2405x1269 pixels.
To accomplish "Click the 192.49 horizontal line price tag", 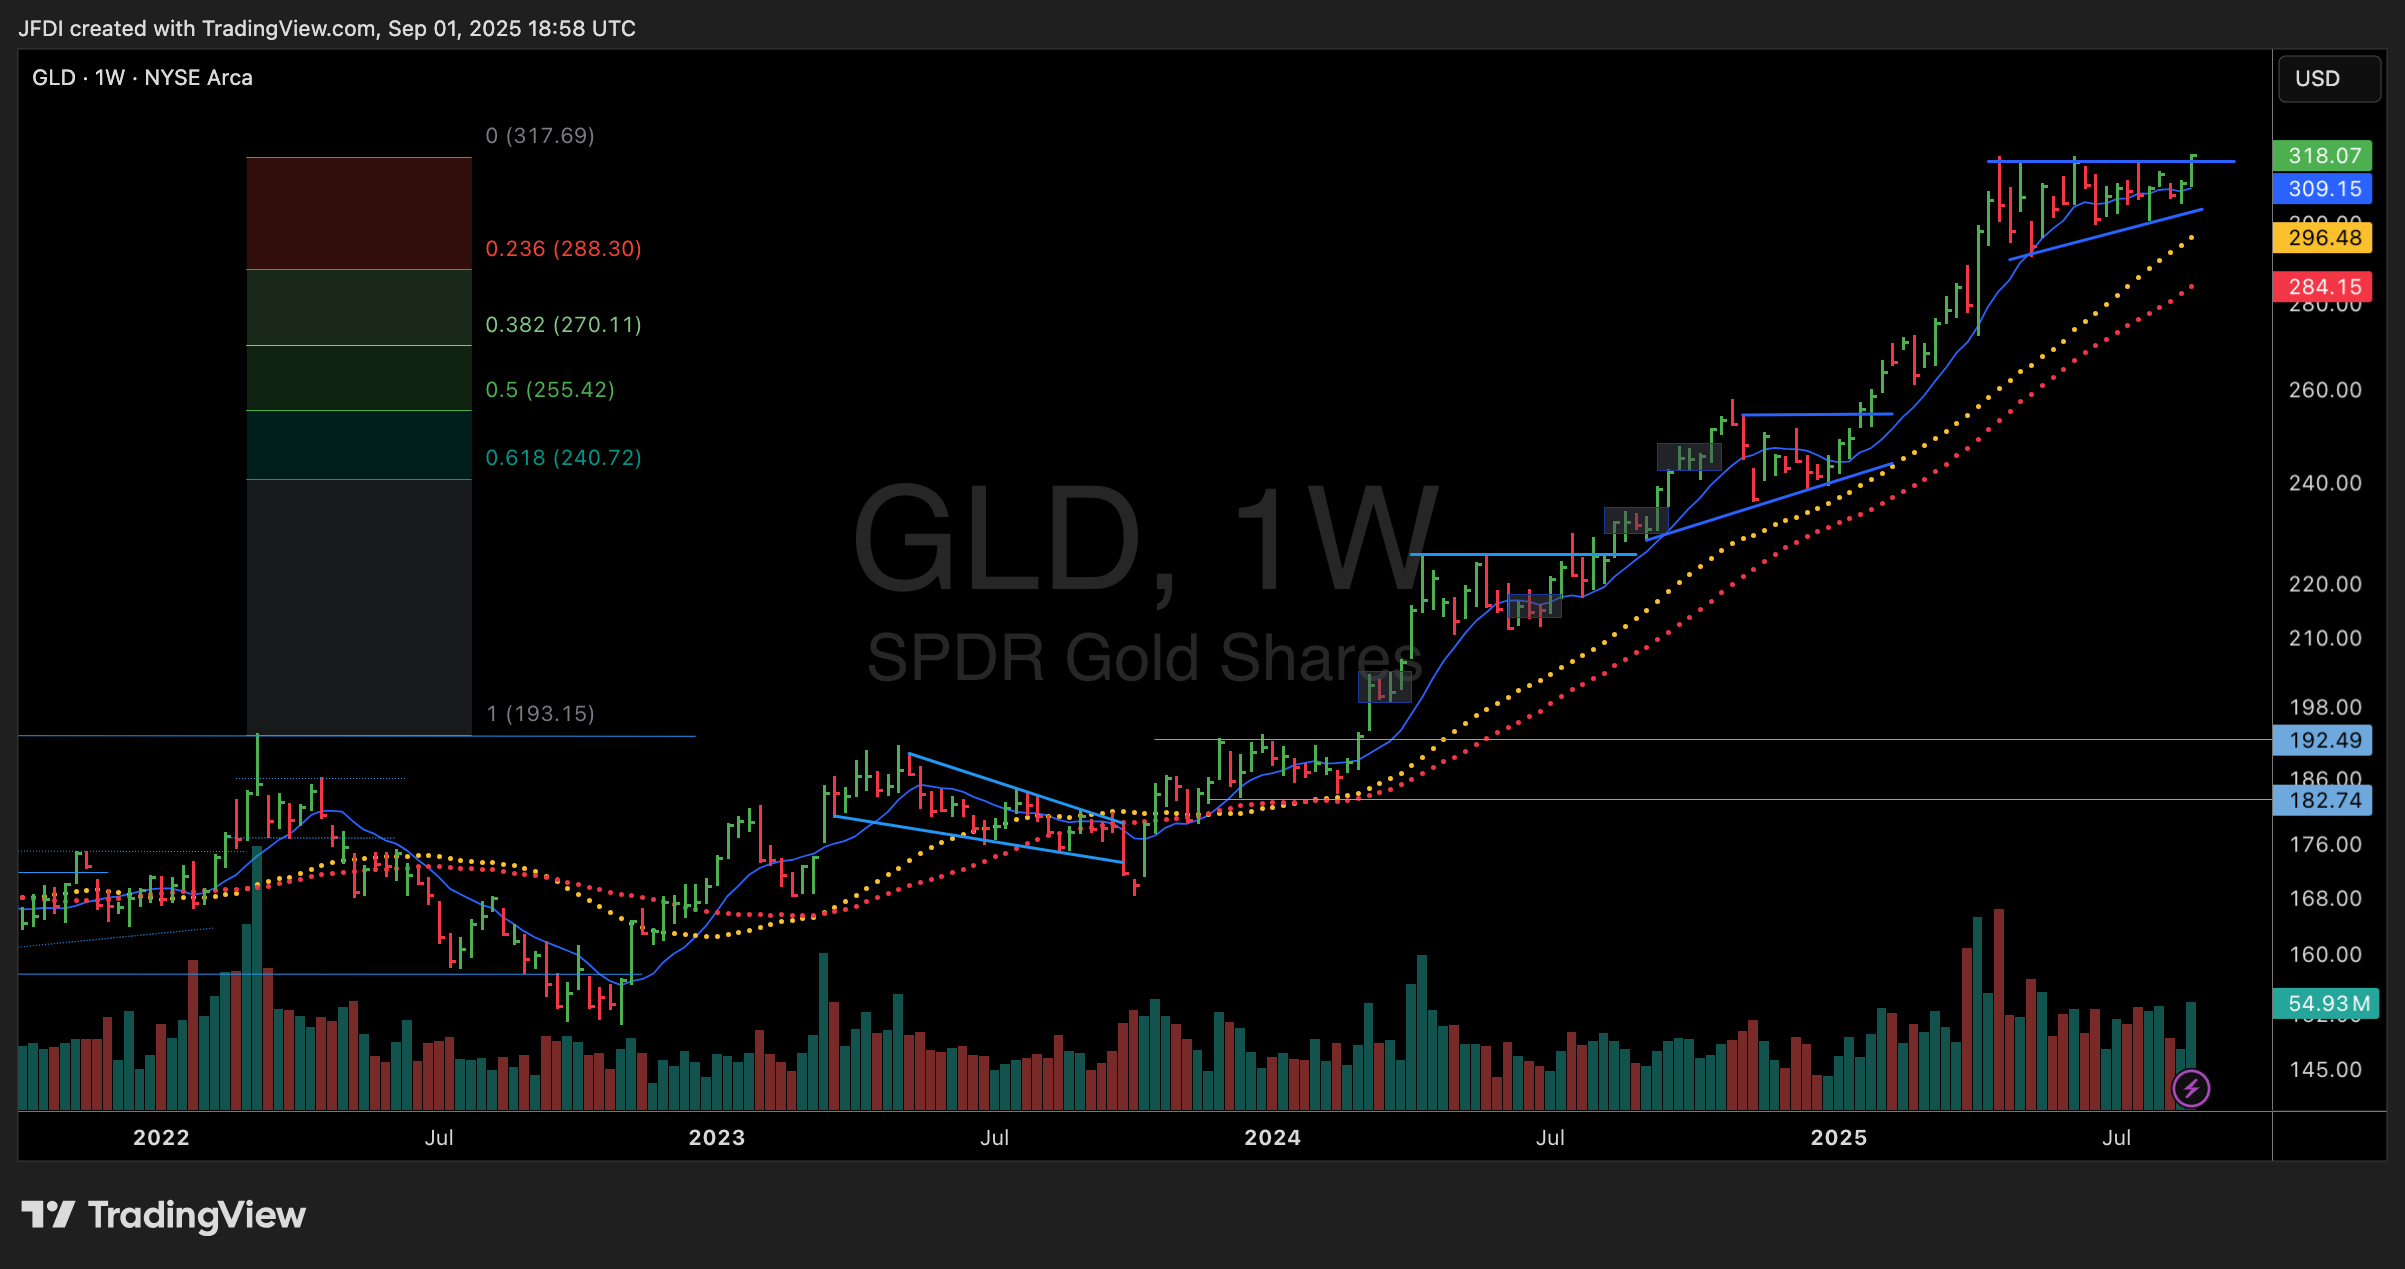I will pos(2323,741).
